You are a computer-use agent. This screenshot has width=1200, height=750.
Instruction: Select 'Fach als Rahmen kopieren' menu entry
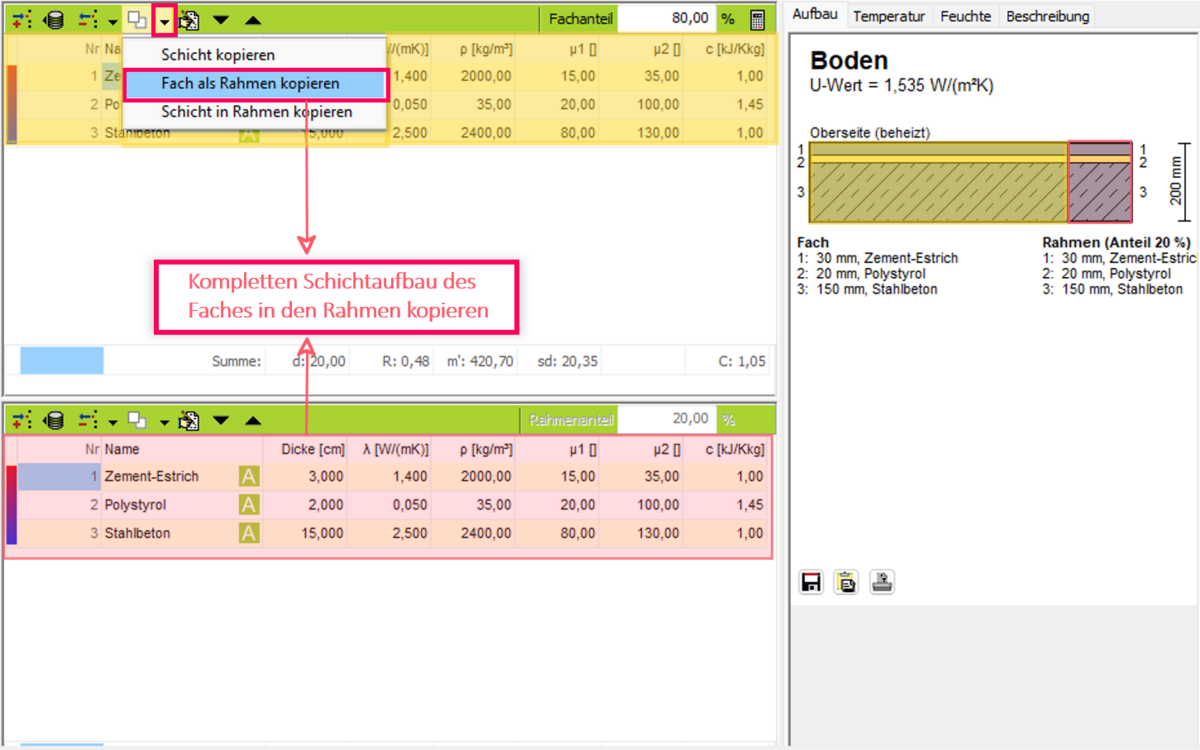255,84
